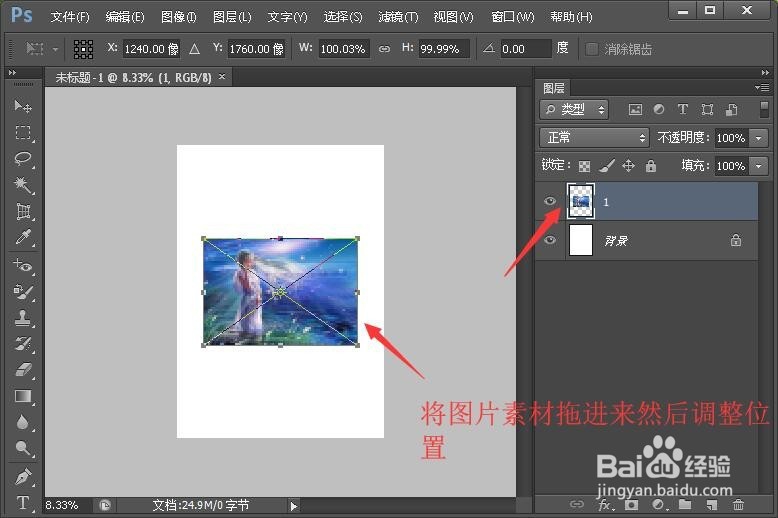Select the Move tool
The width and height of the screenshot is (778, 518).
tap(23, 106)
